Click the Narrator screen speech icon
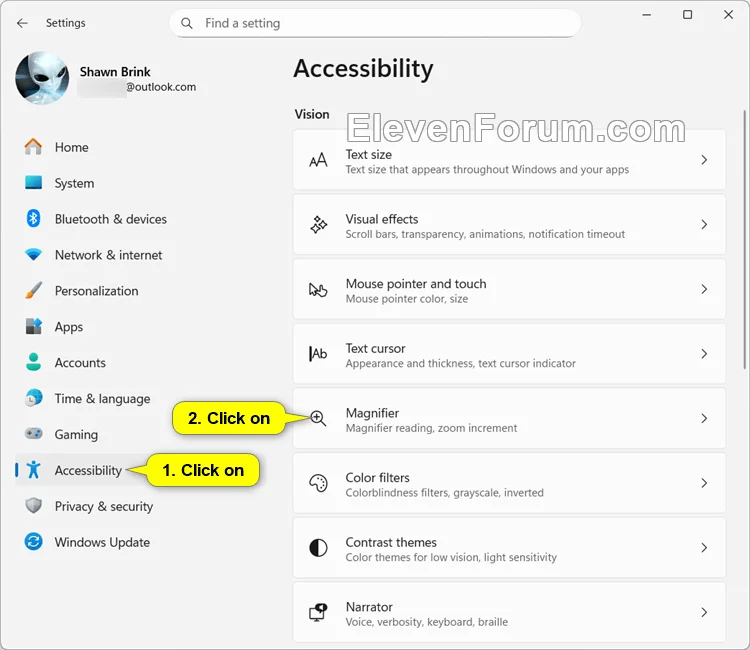 click(318, 612)
